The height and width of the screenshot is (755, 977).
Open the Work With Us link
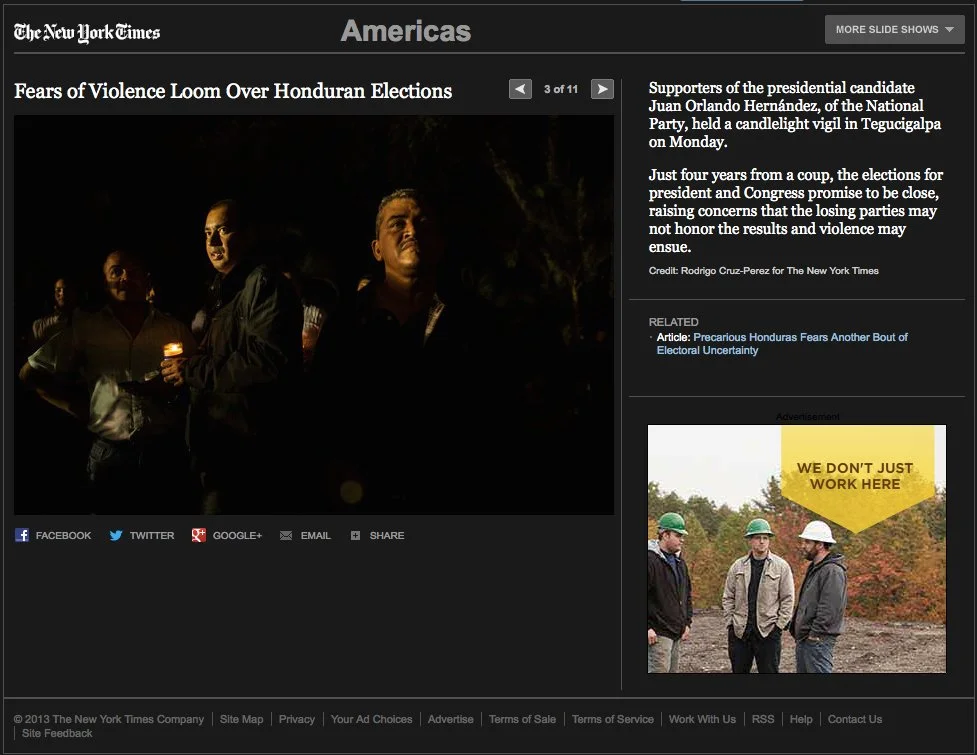click(x=702, y=719)
